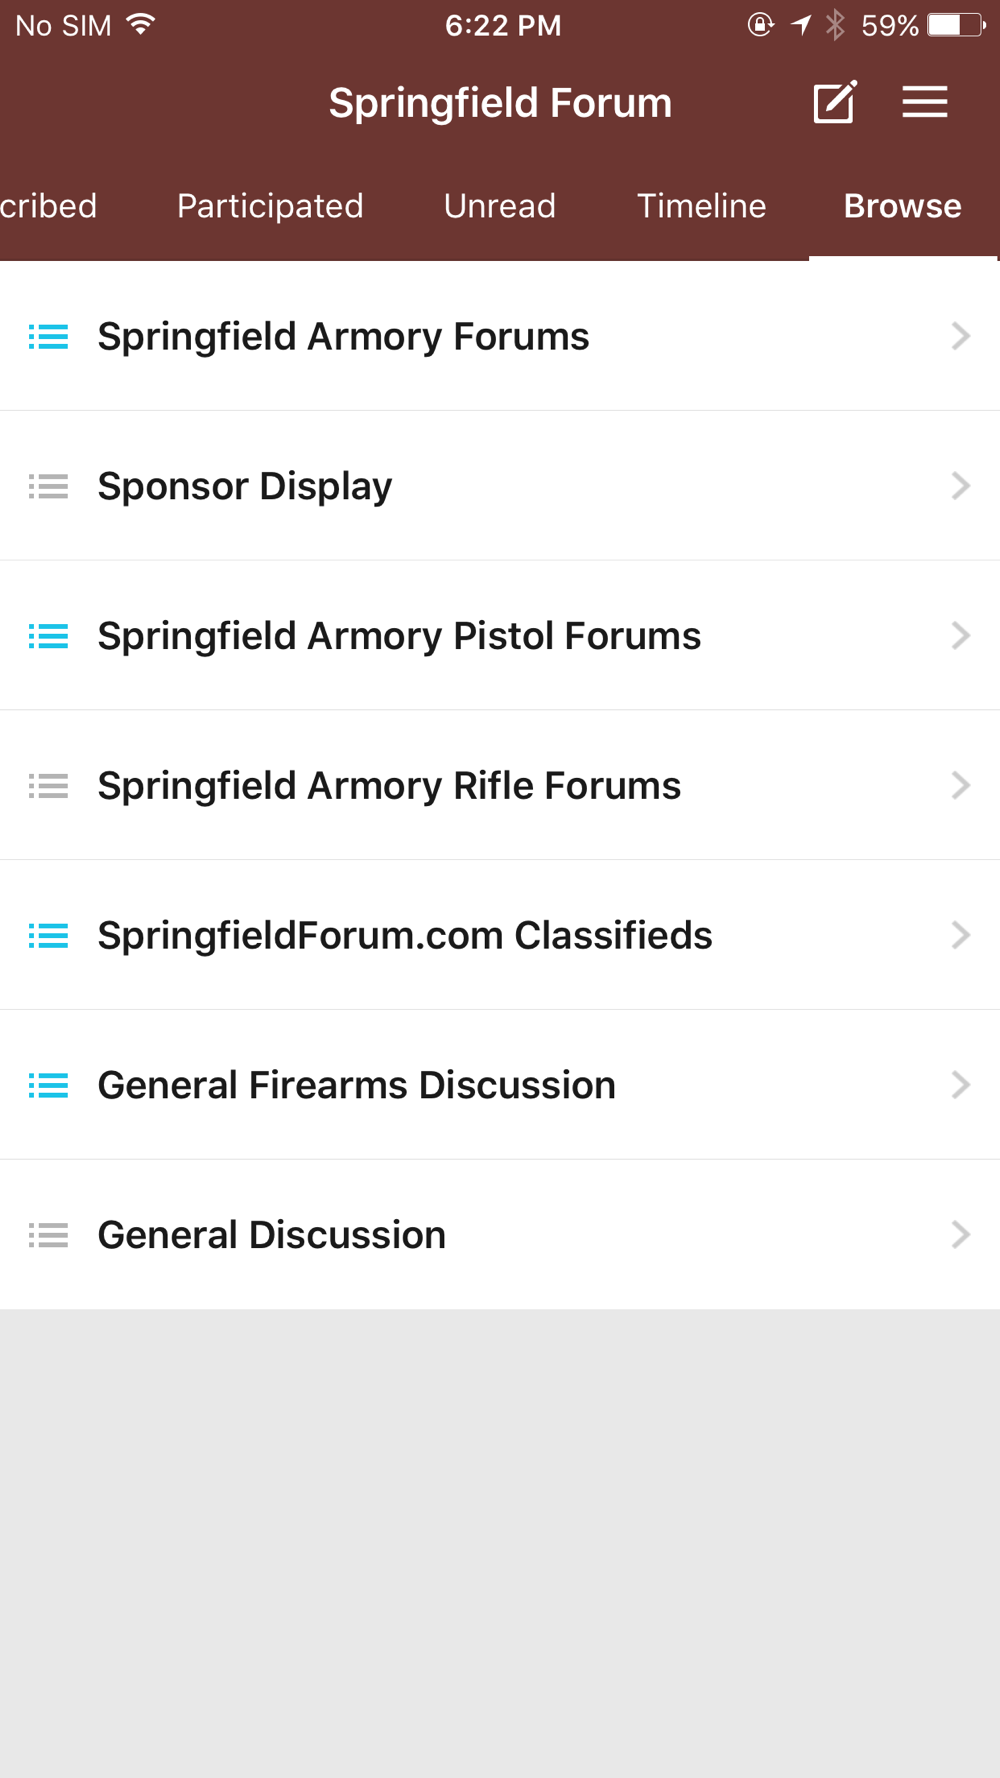Open General Discussion chevron arrow
This screenshot has height=1778, width=1000.
(960, 1235)
